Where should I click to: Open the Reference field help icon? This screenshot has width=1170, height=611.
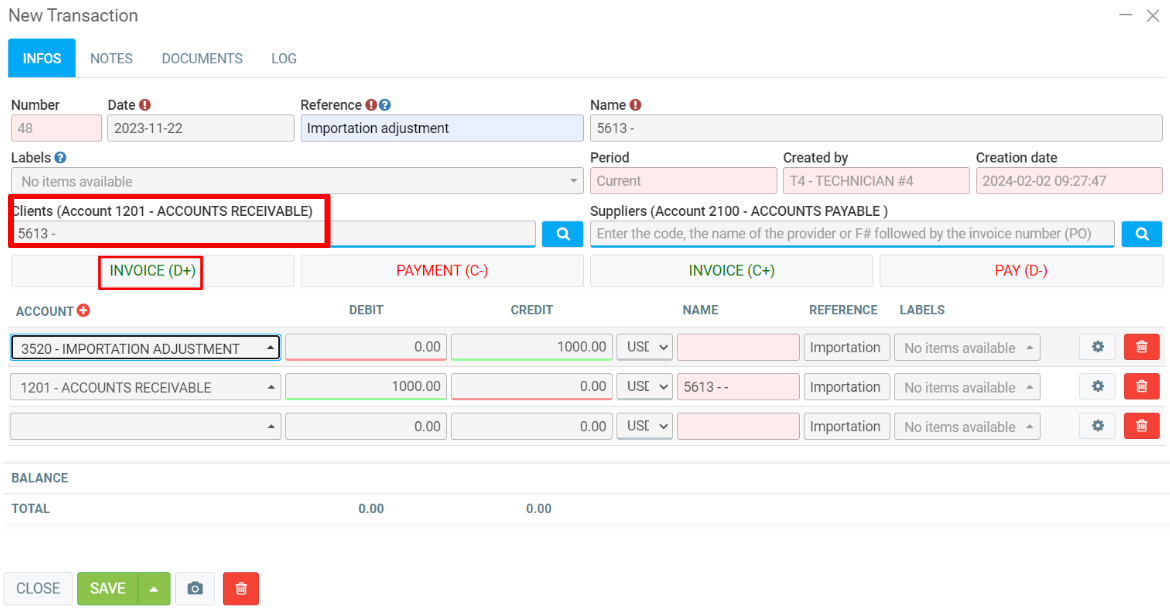tap(385, 105)
